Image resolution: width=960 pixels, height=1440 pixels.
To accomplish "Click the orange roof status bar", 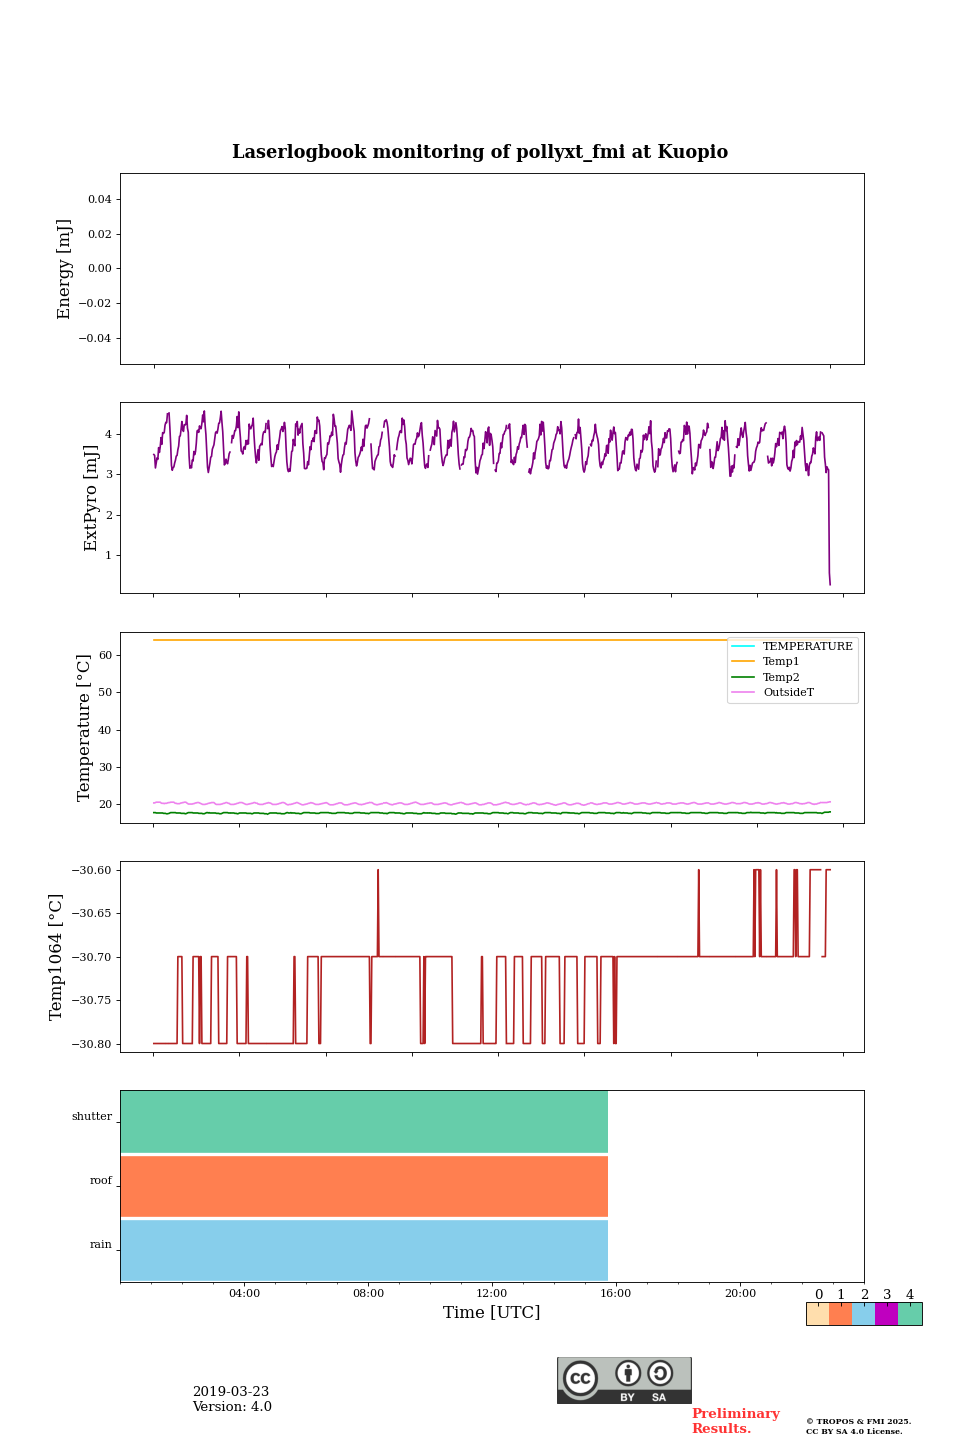I will [364, 1186].
